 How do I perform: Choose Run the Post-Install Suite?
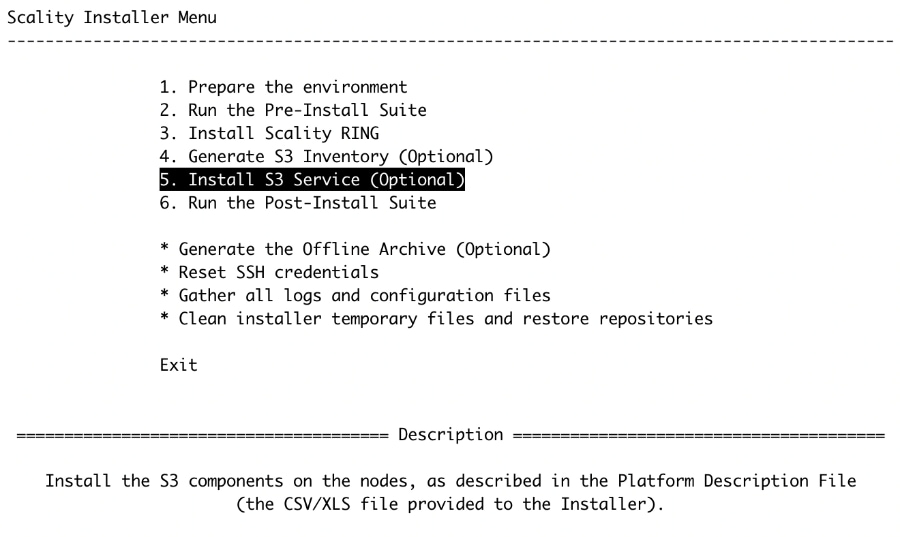(298, 203)
